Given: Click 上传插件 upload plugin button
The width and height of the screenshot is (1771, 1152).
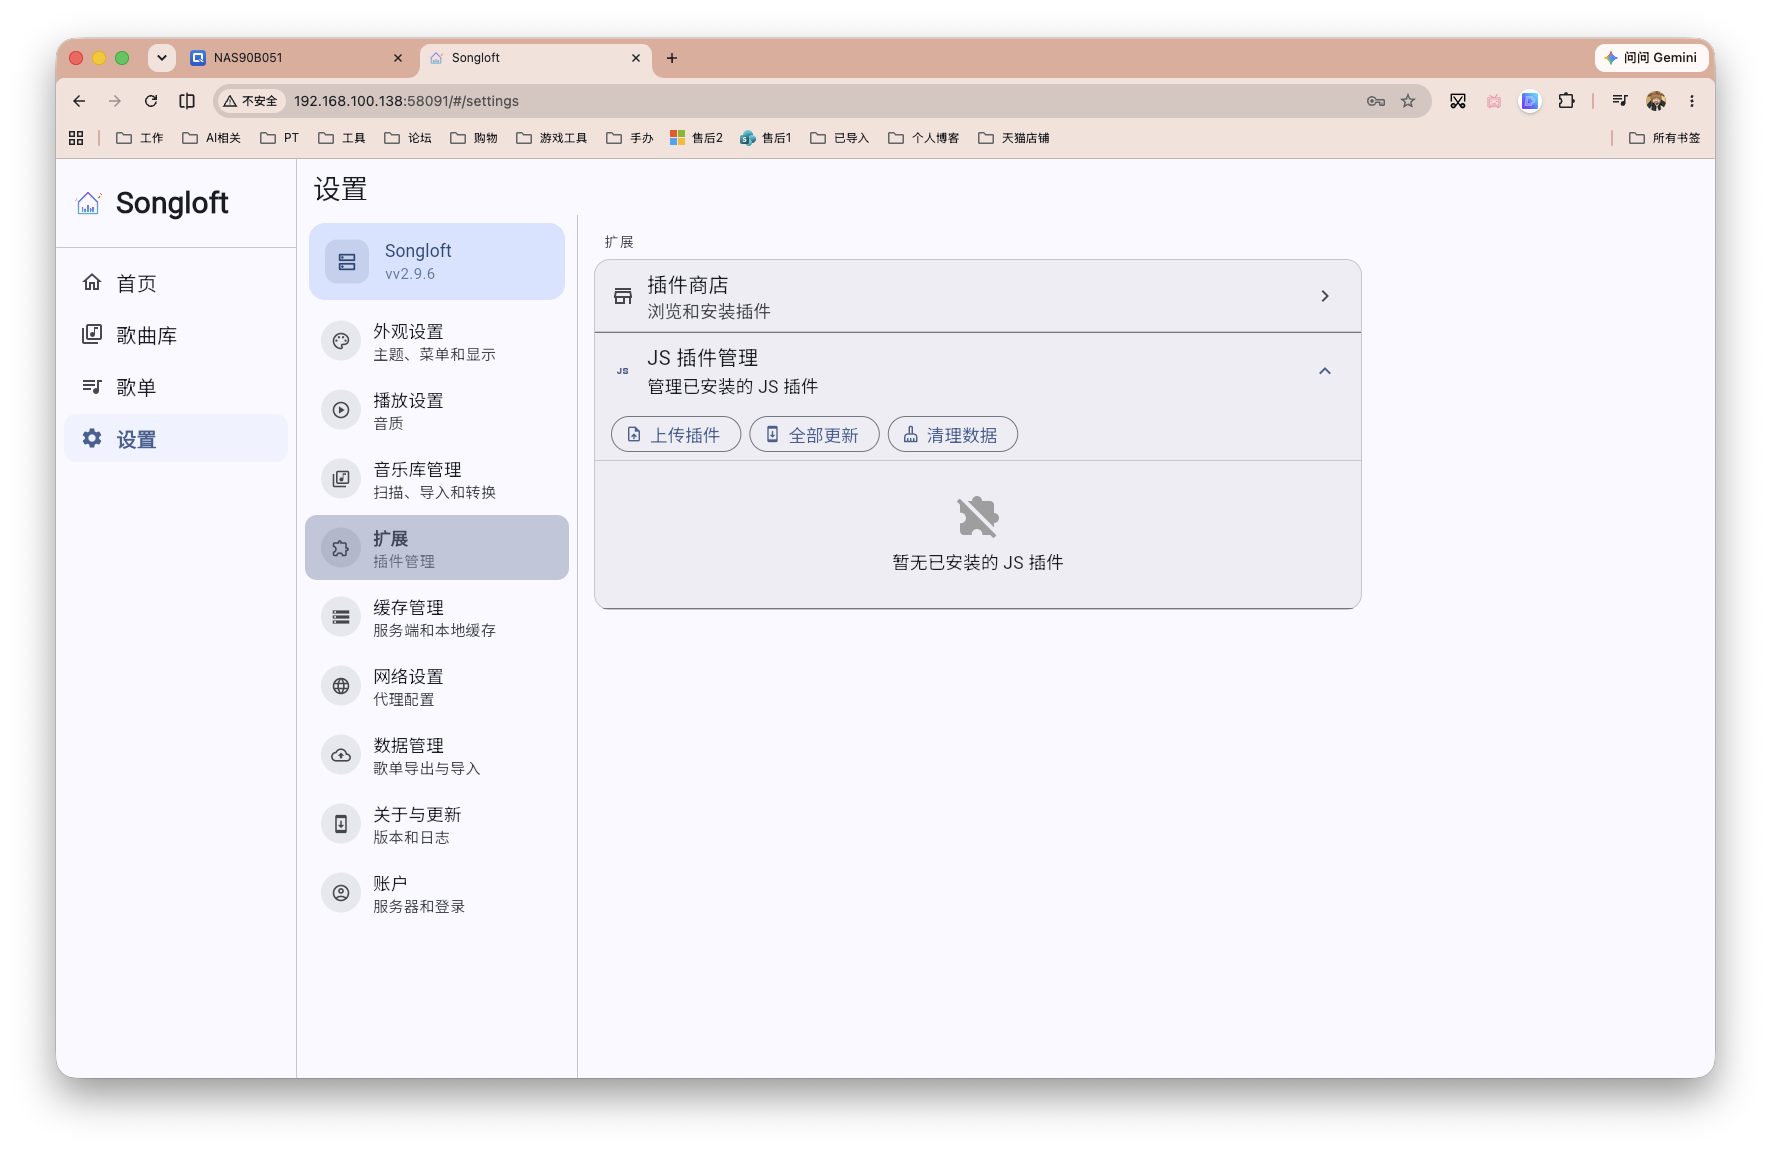Looking at the screenshot, I should (x=676, y=435).
